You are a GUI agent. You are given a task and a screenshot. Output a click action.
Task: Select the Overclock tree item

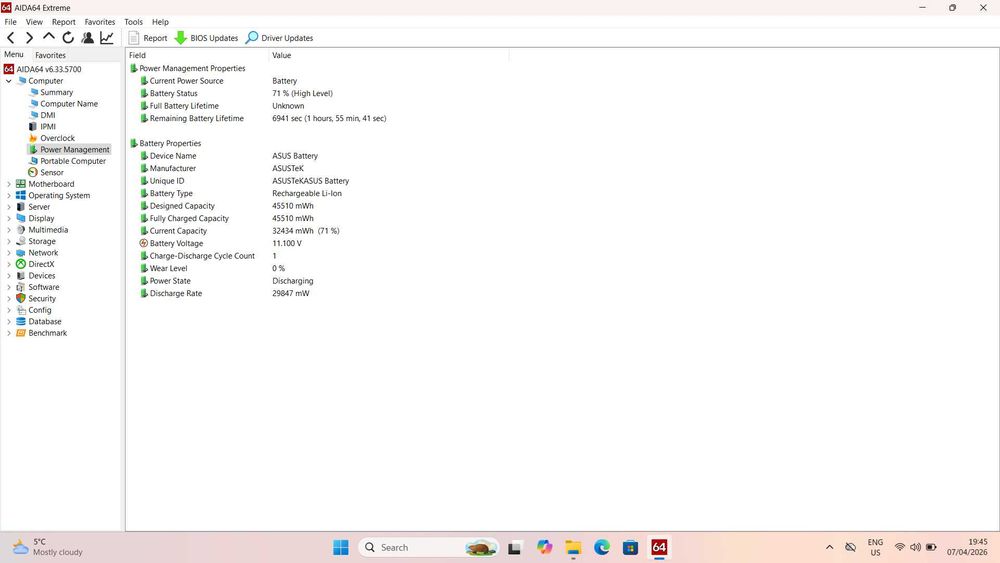[x=52, y=138]
